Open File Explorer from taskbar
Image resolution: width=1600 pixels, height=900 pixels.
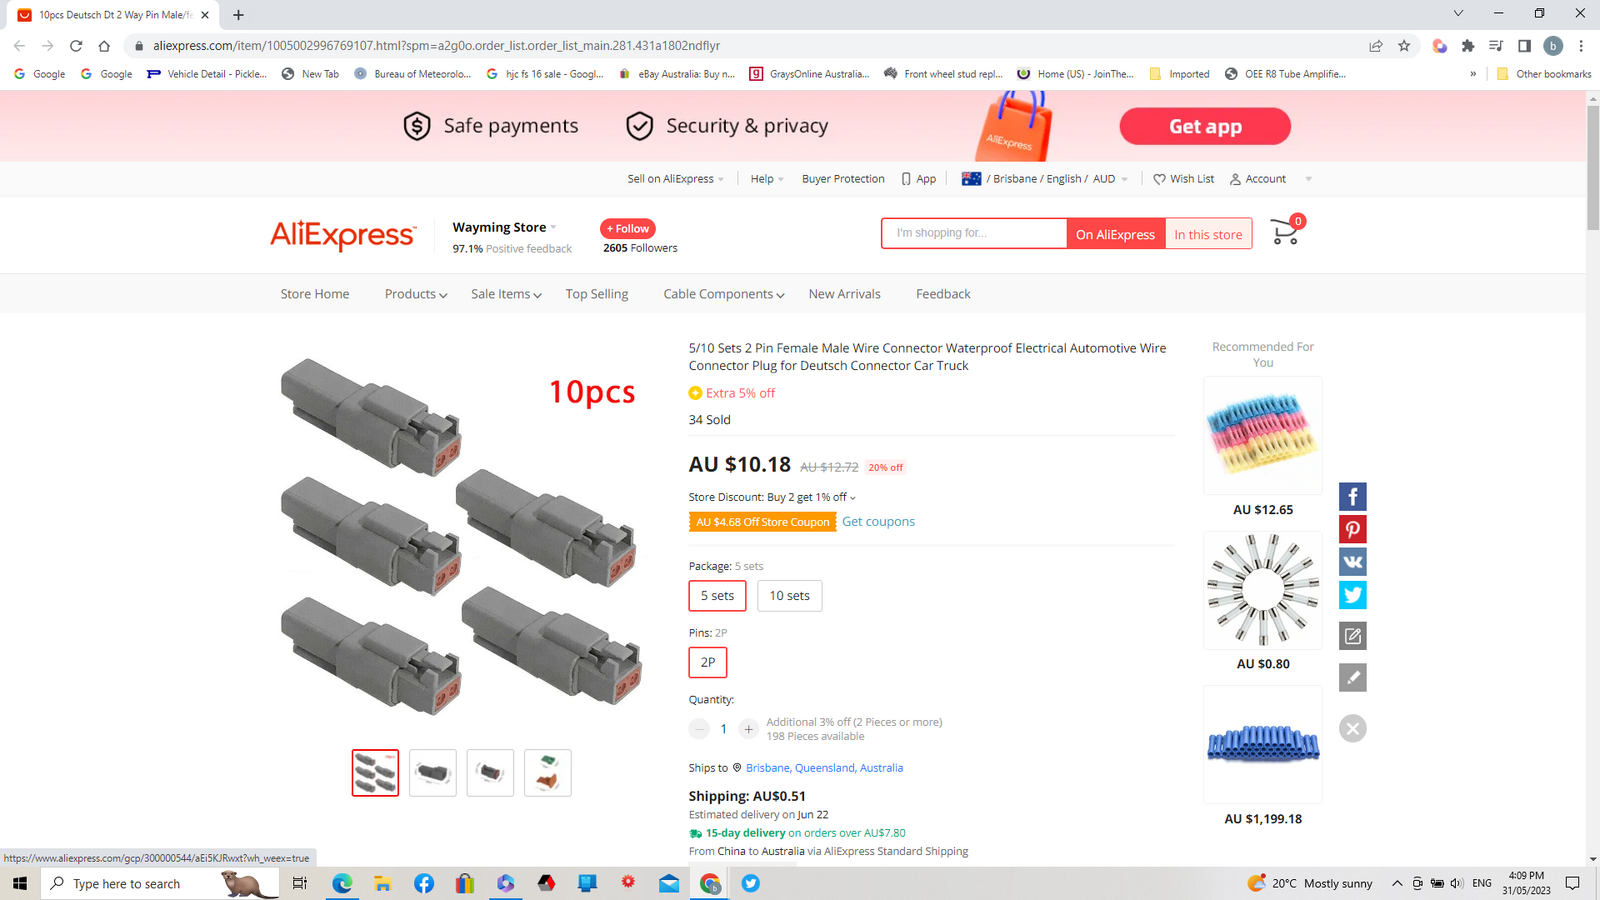[383, 883]
